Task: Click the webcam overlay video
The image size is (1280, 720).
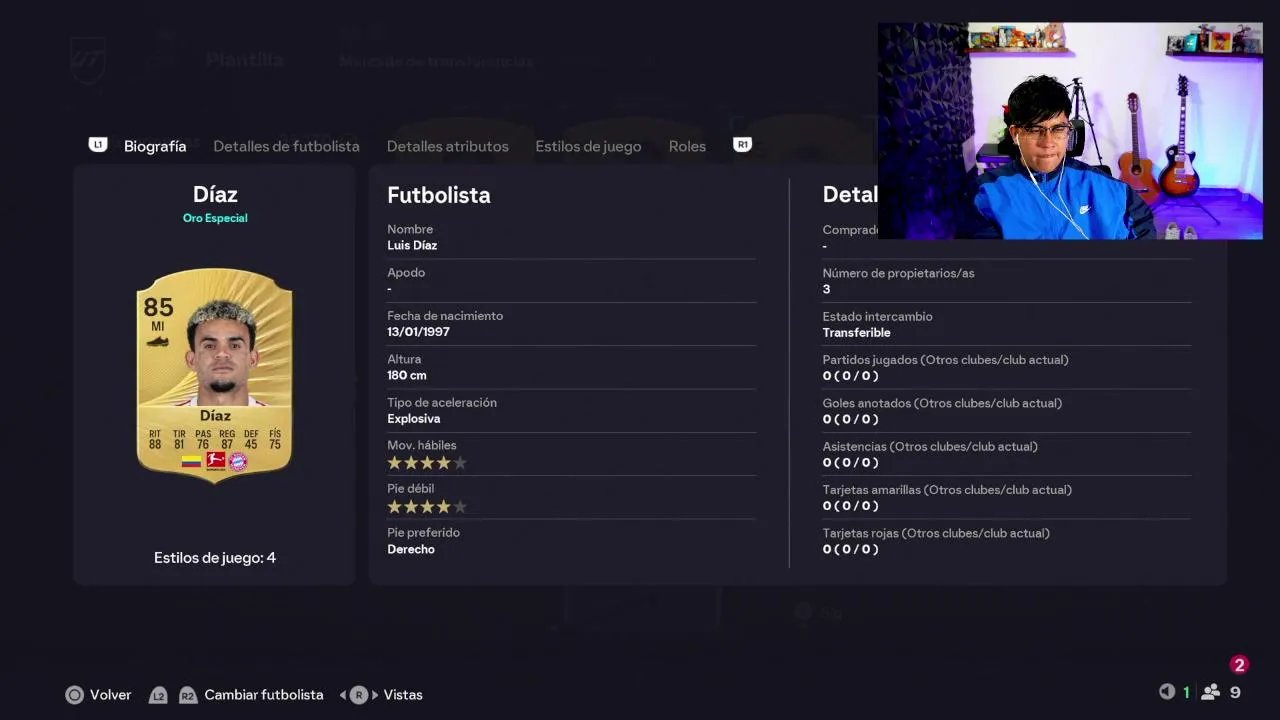Action: pos(1070,131)
